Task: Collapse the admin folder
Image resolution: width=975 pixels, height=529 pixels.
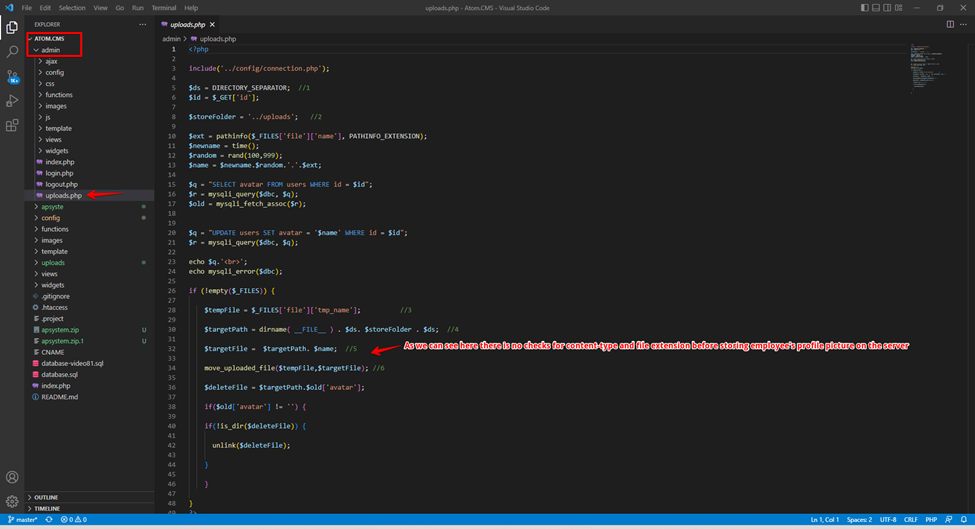Action: [89, 50]
